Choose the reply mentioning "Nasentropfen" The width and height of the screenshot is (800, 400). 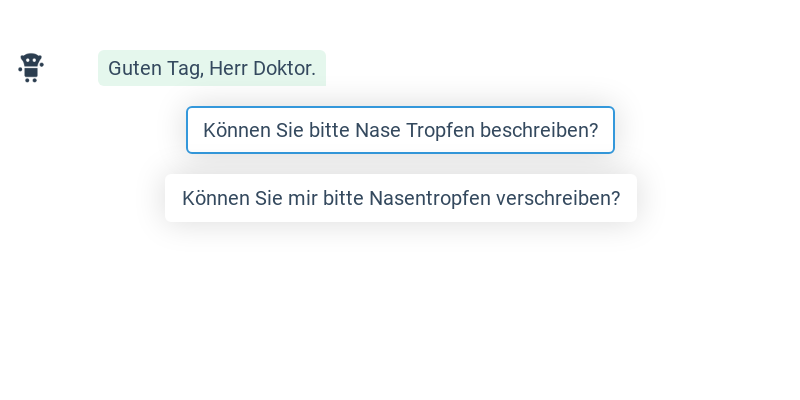[x=400, y=198]
